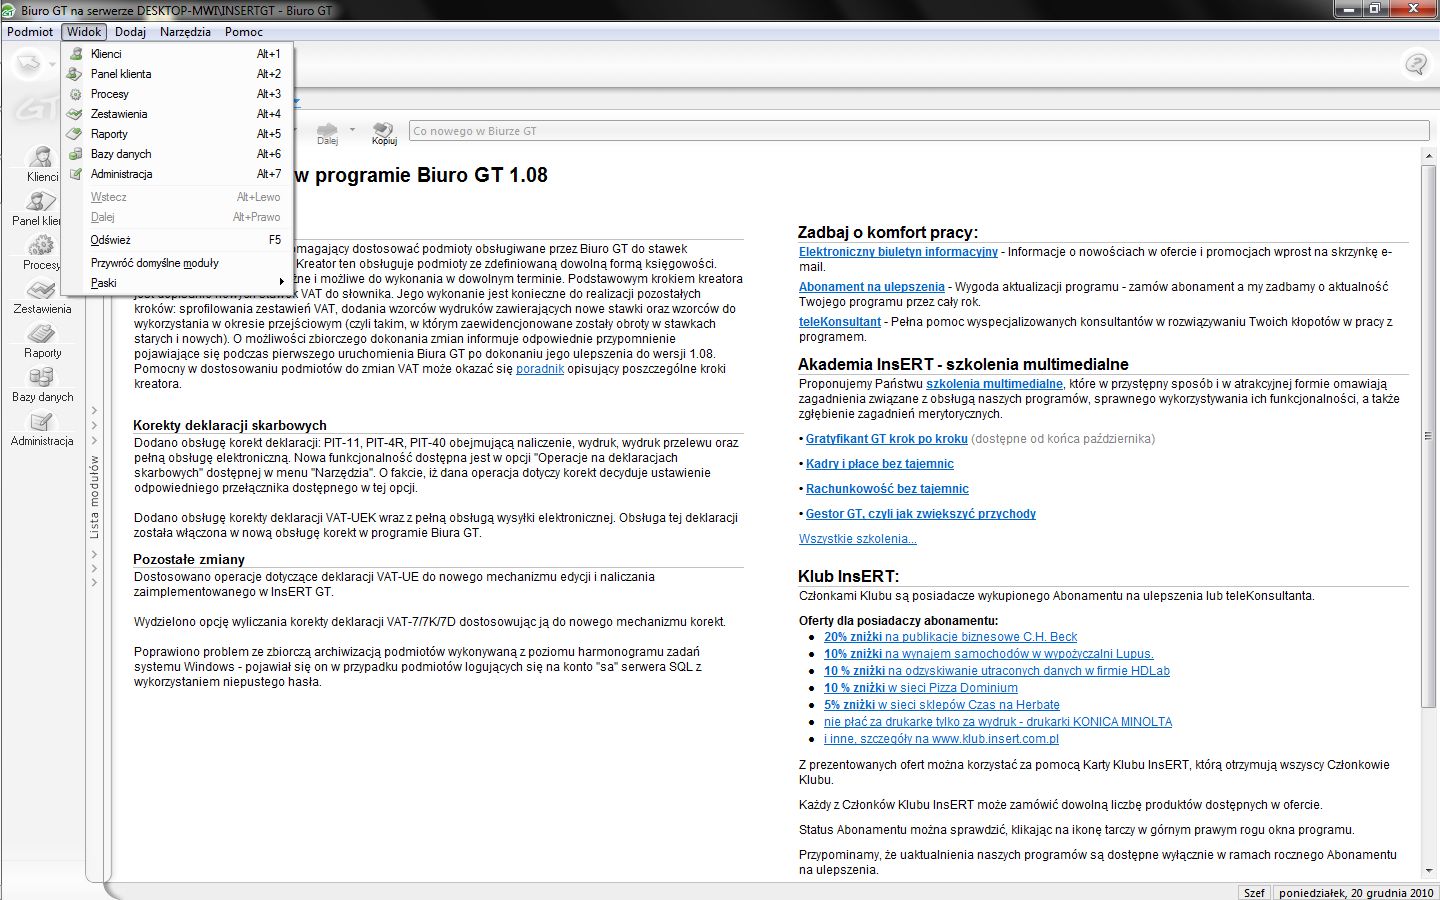Click the Panel klienta sidebar icon

pos(41,201)
